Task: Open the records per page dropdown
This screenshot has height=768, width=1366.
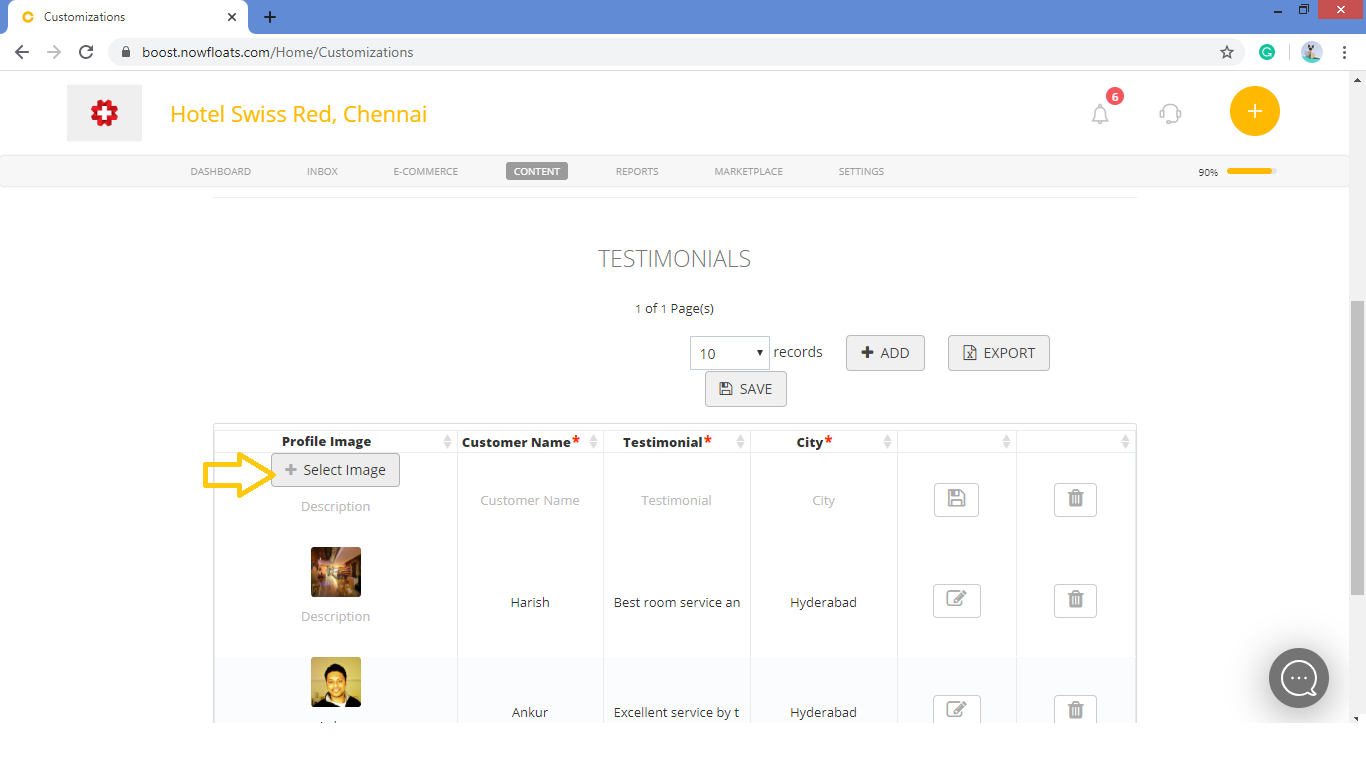Action: tap(730, 353)
